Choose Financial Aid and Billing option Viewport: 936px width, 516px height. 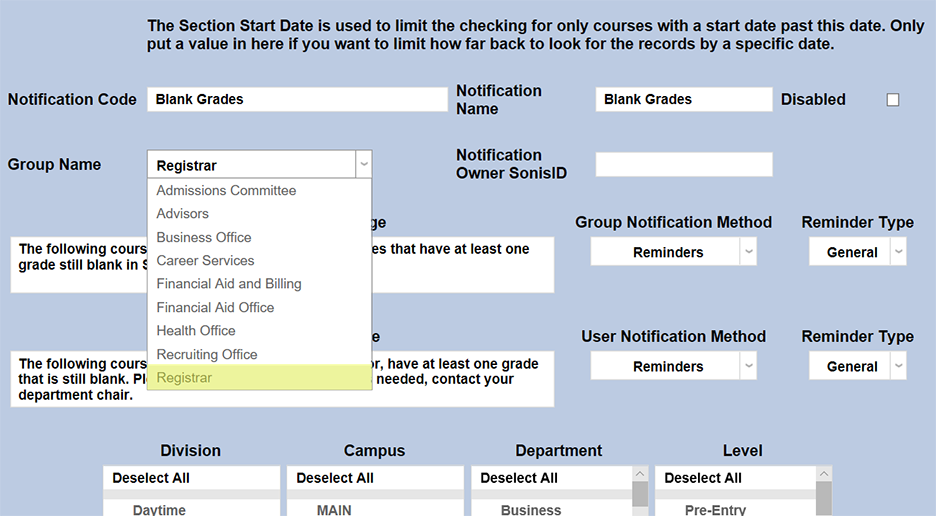pyautogui.click(x=229, y=284)
